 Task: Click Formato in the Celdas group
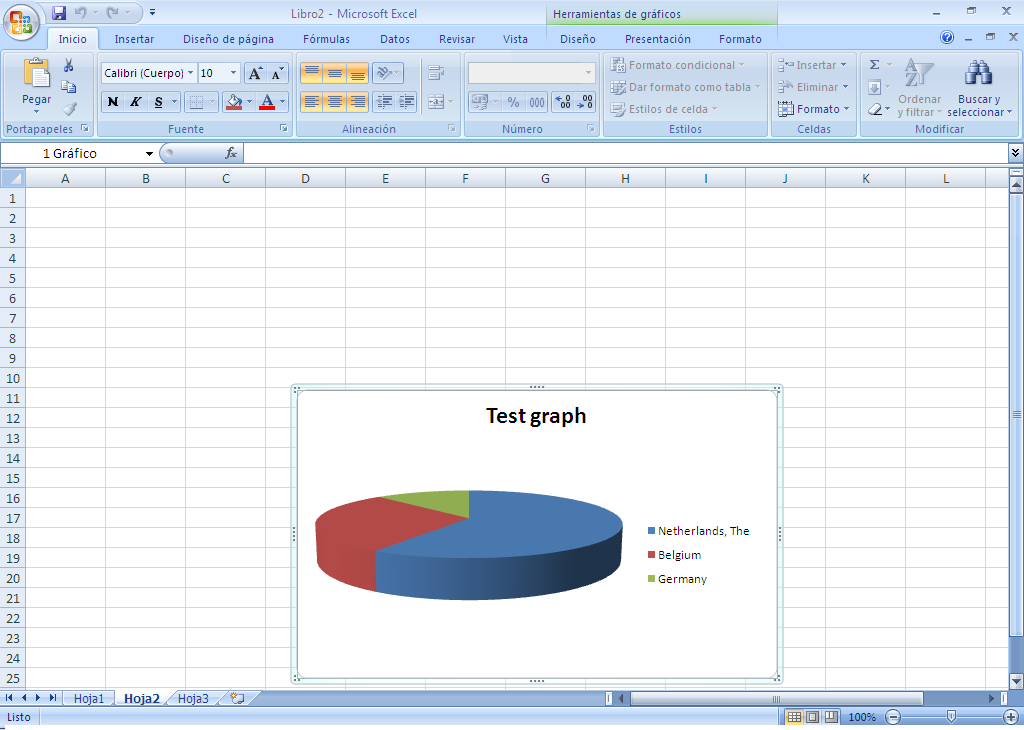click(x=812, y=108)
